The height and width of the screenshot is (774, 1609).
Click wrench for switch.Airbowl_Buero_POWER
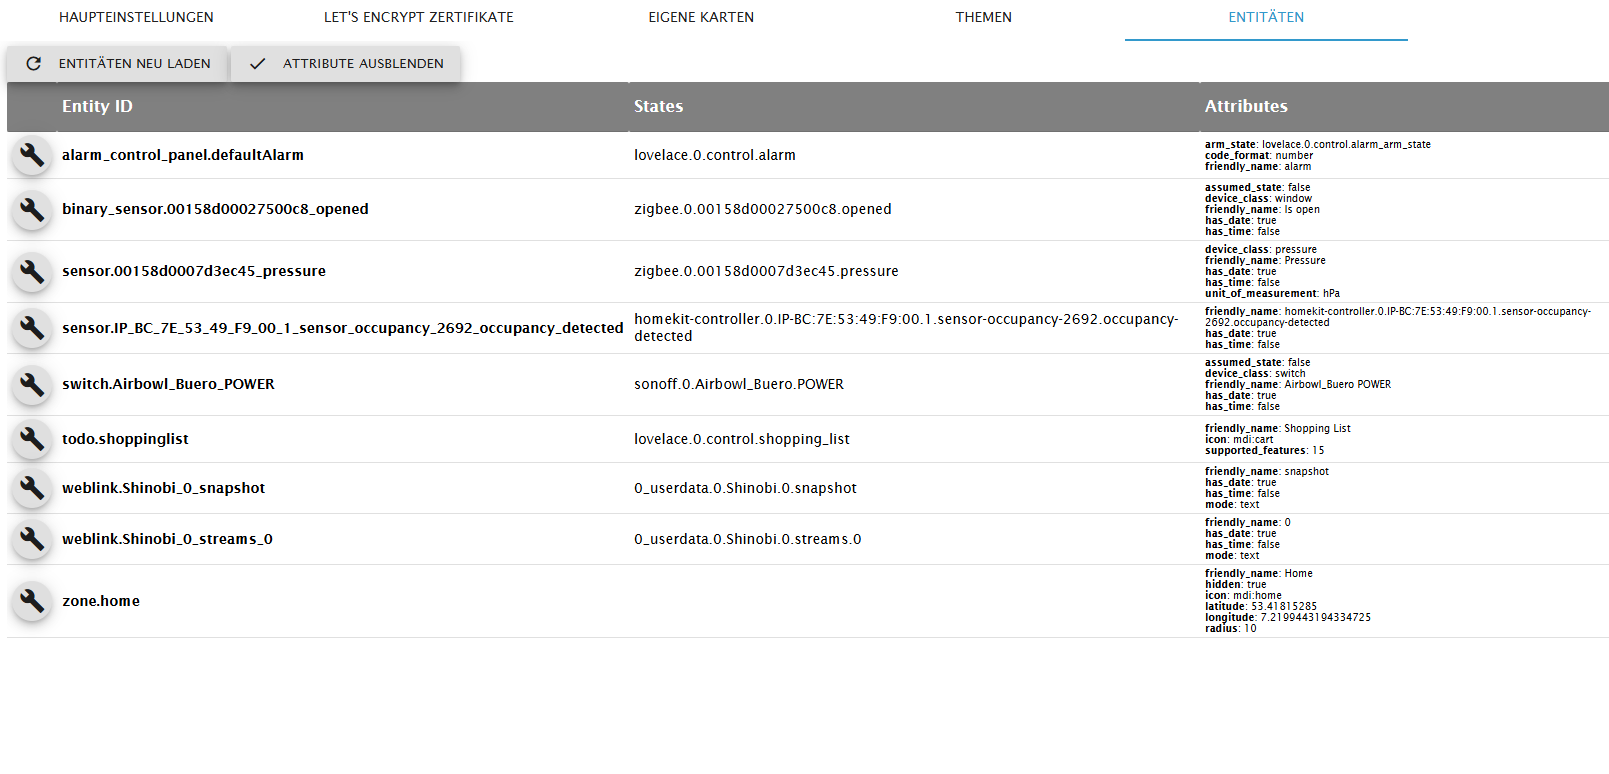(32, 384)
